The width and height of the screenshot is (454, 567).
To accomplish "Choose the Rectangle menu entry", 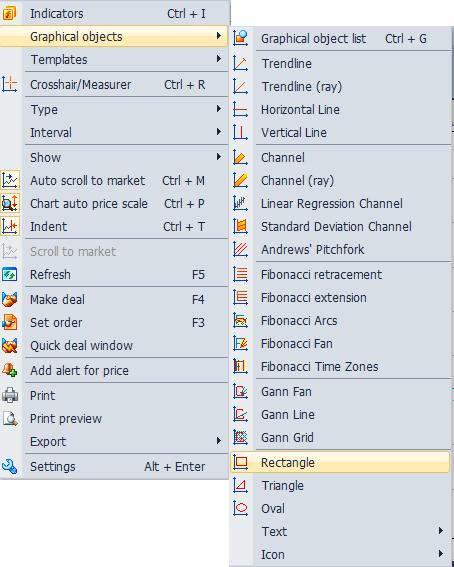I will [x=340, y=462].
